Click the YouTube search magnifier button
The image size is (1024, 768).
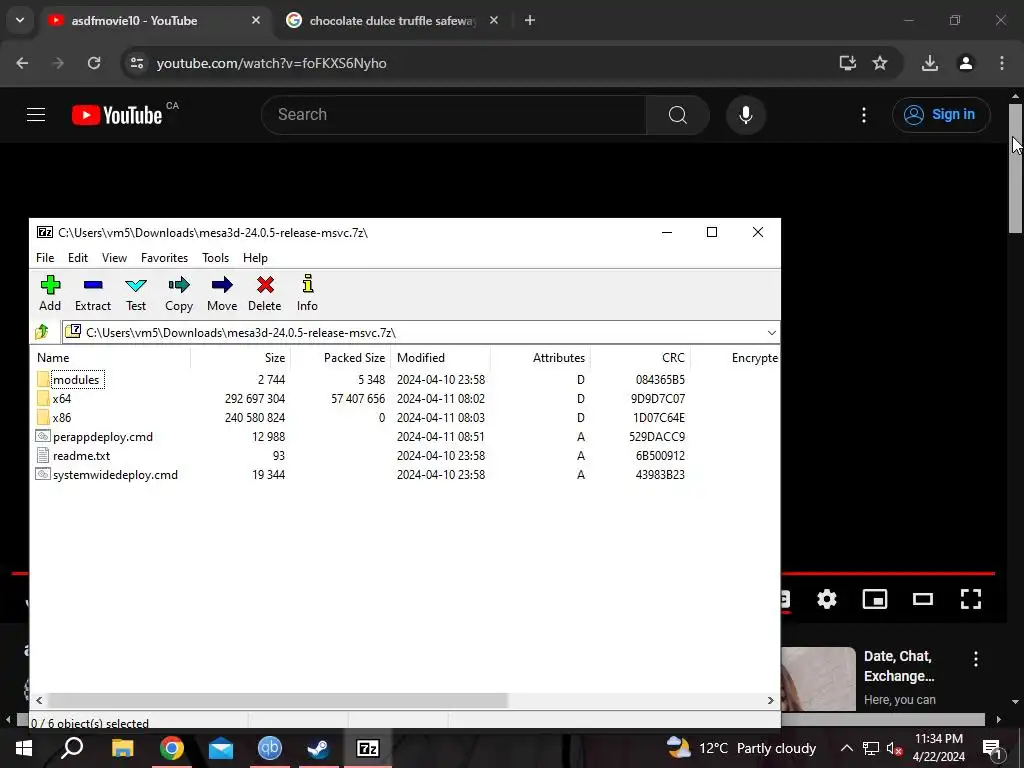[678, 115]
